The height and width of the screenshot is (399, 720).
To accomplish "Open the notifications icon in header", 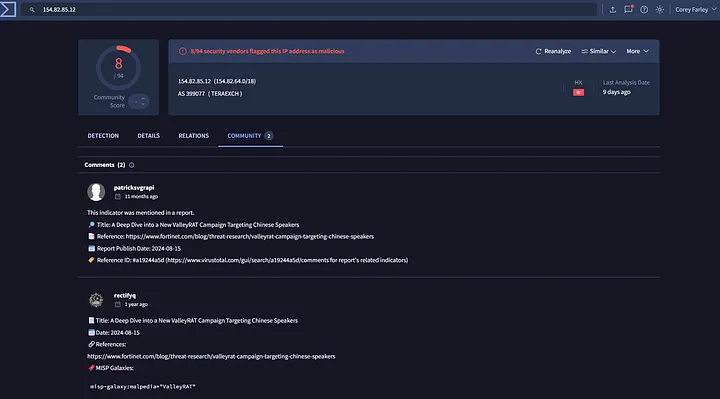I will pyautogui.click(x=629, y=9).
